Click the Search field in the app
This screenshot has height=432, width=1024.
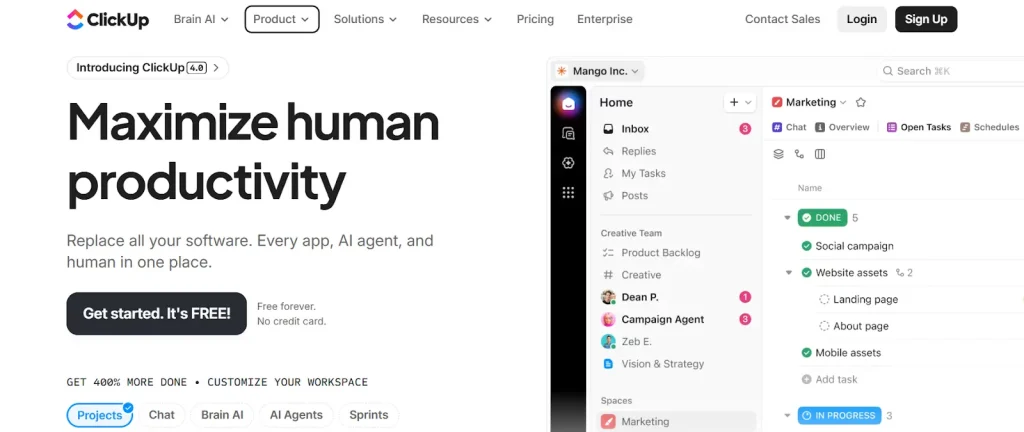(950, 71)
